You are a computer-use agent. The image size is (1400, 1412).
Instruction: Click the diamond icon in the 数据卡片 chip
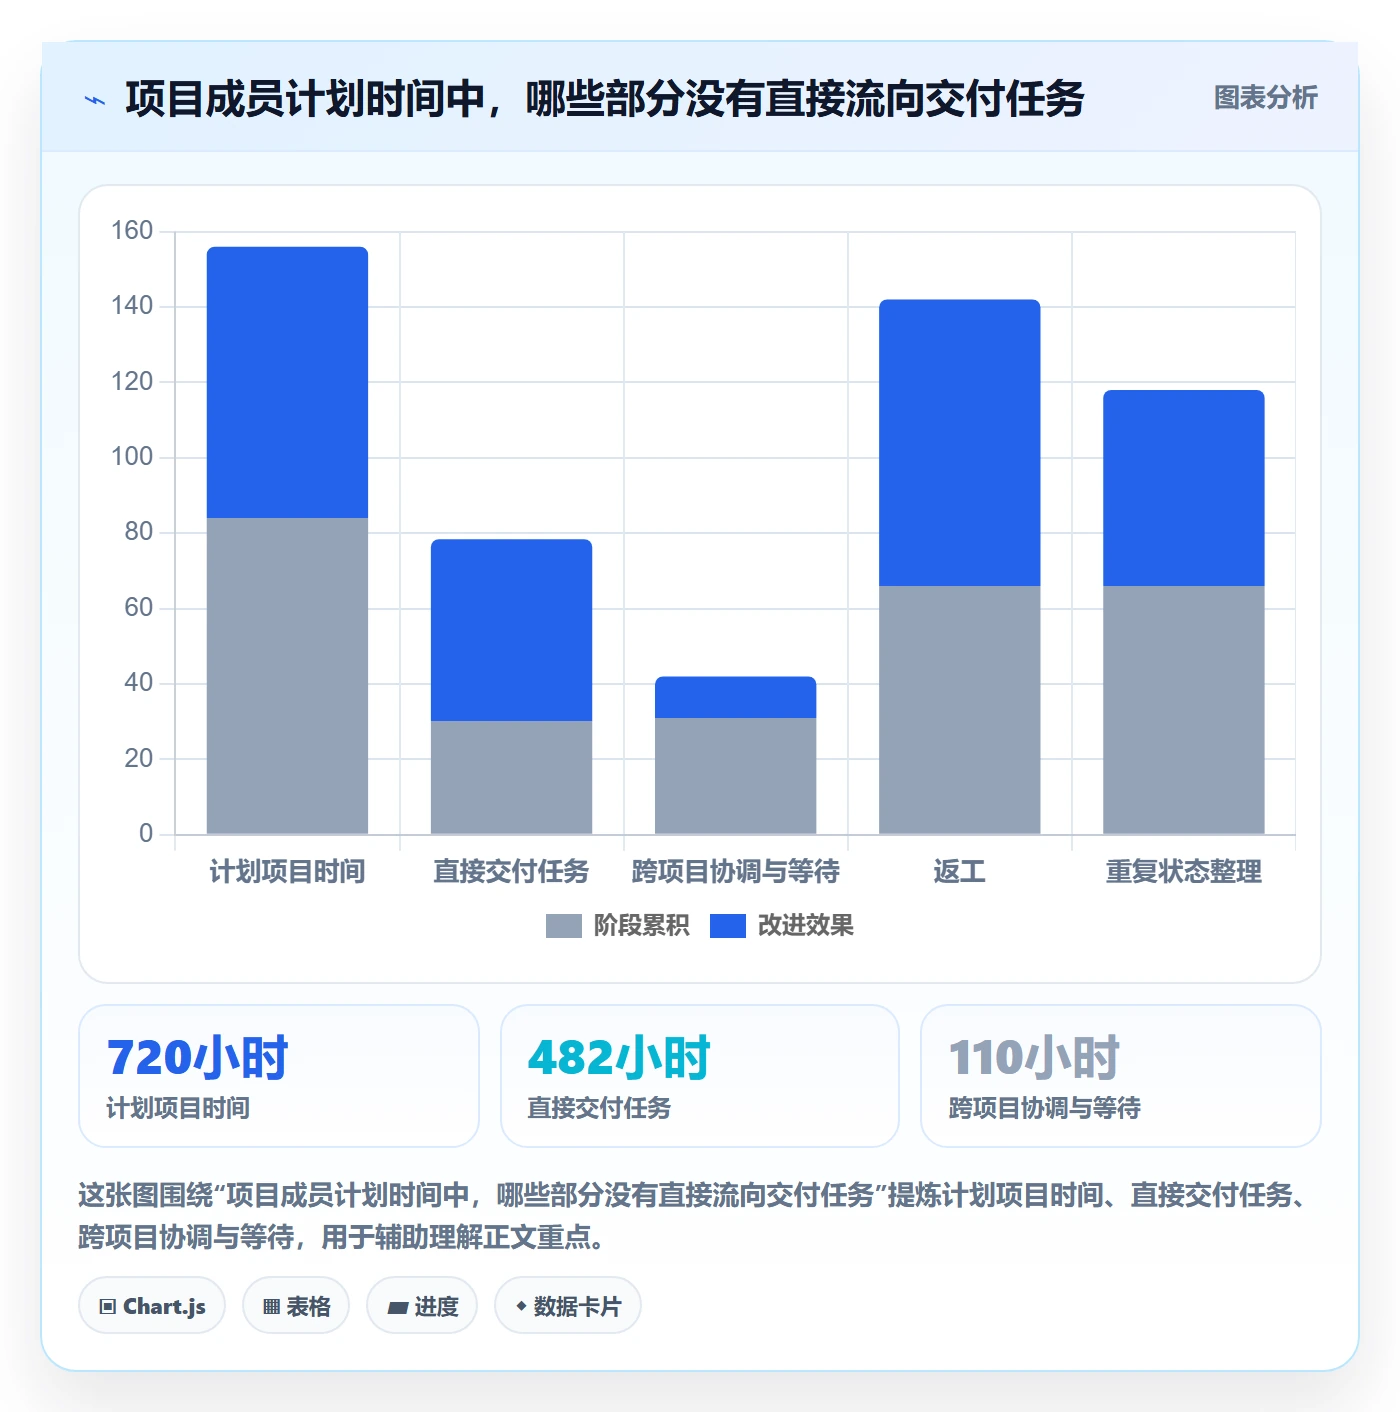[521, 1306]
